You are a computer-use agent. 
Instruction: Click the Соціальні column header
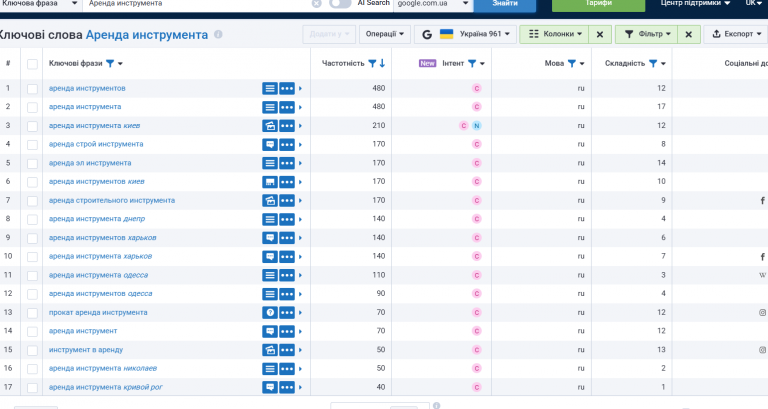pyautogui.click(x=745, y=63)
